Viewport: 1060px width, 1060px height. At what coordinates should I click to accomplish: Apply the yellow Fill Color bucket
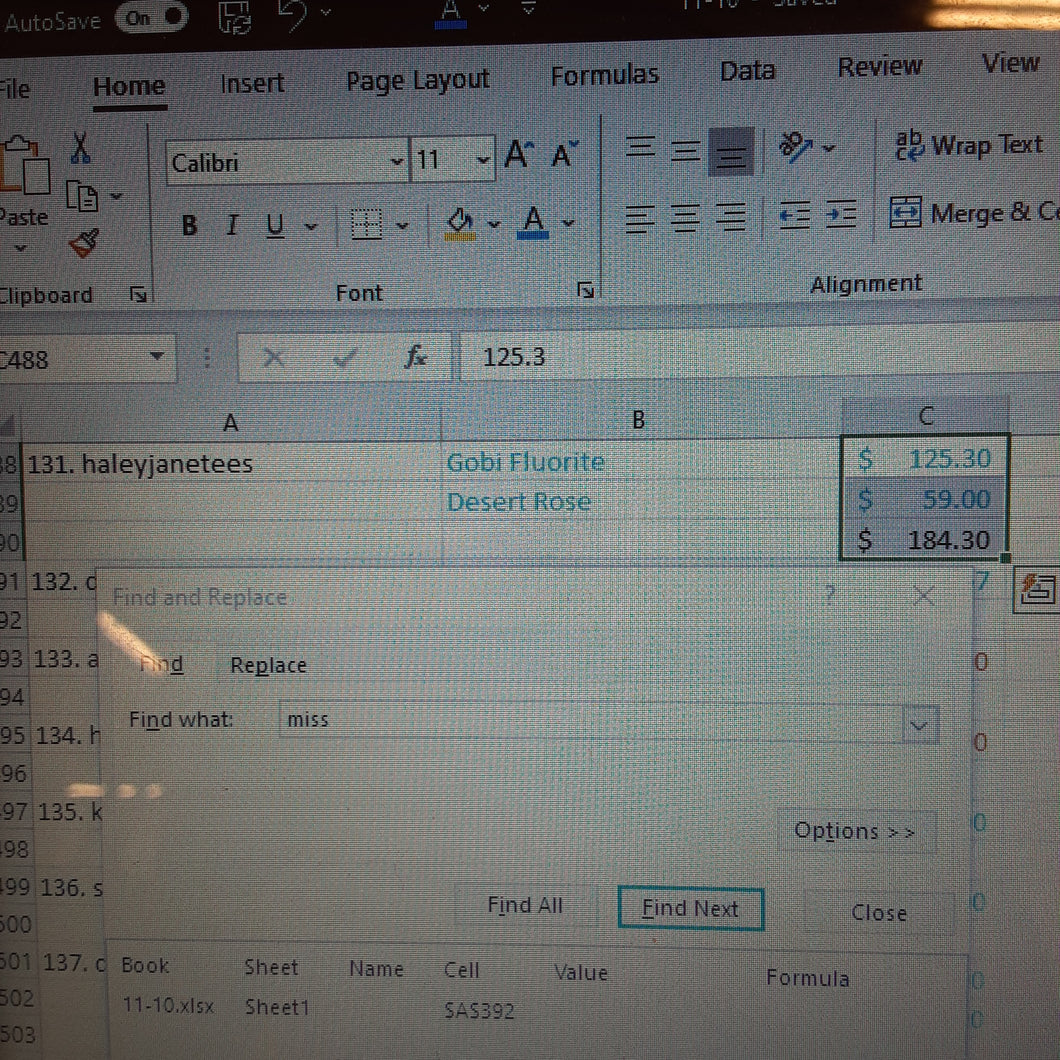pos(460,222)
